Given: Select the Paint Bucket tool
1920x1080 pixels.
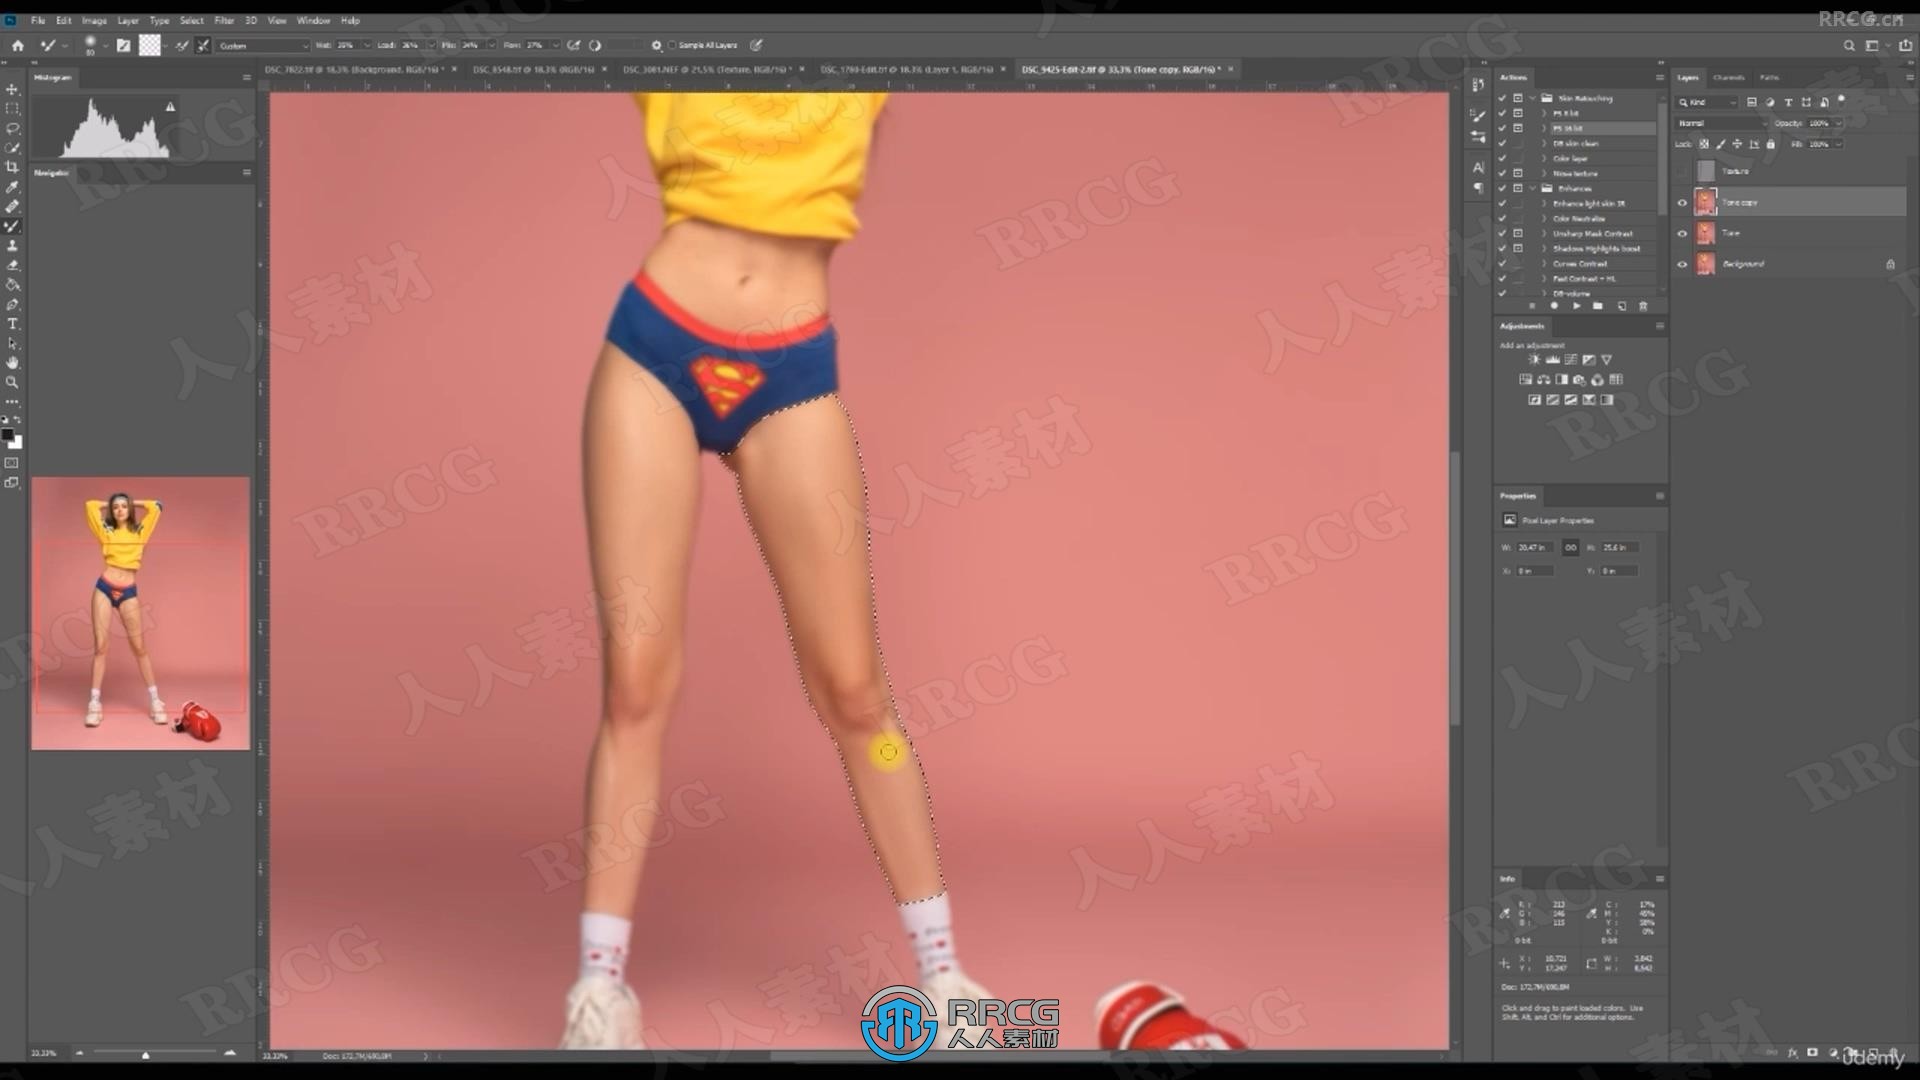Looking at the screenshot, I should coord(12,284).
